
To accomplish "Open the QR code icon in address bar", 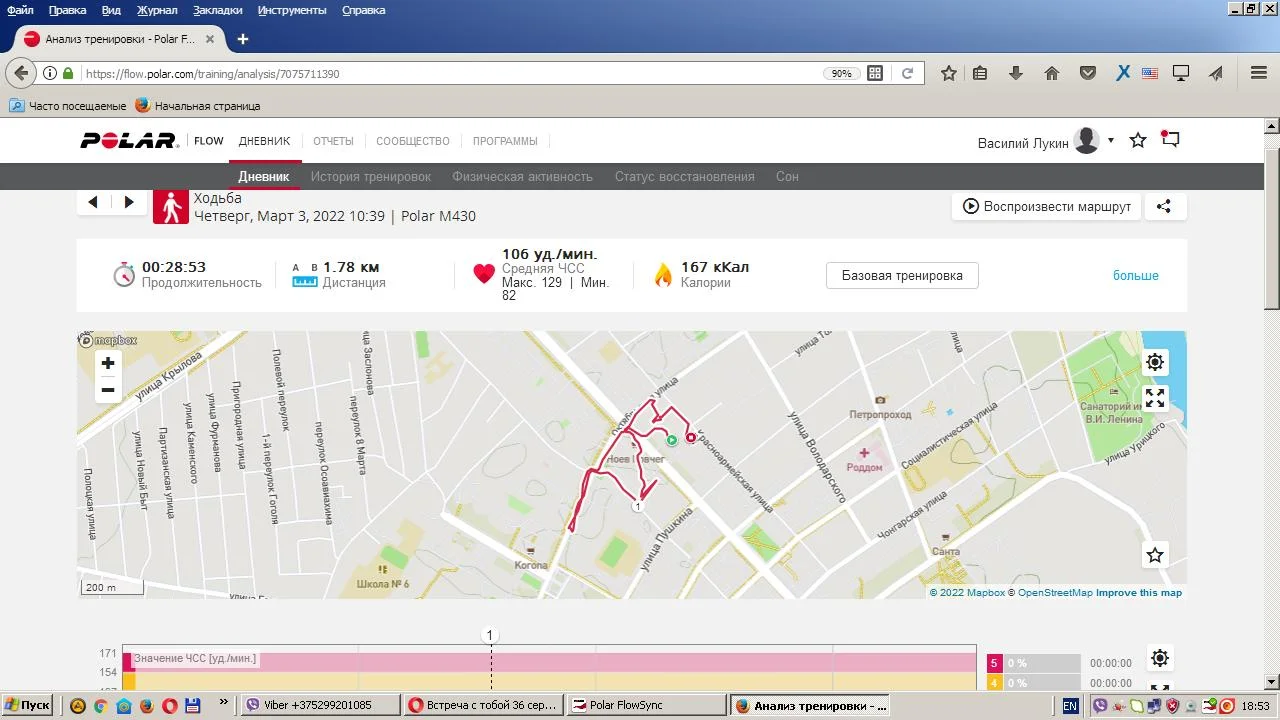I will pos(875,73).
